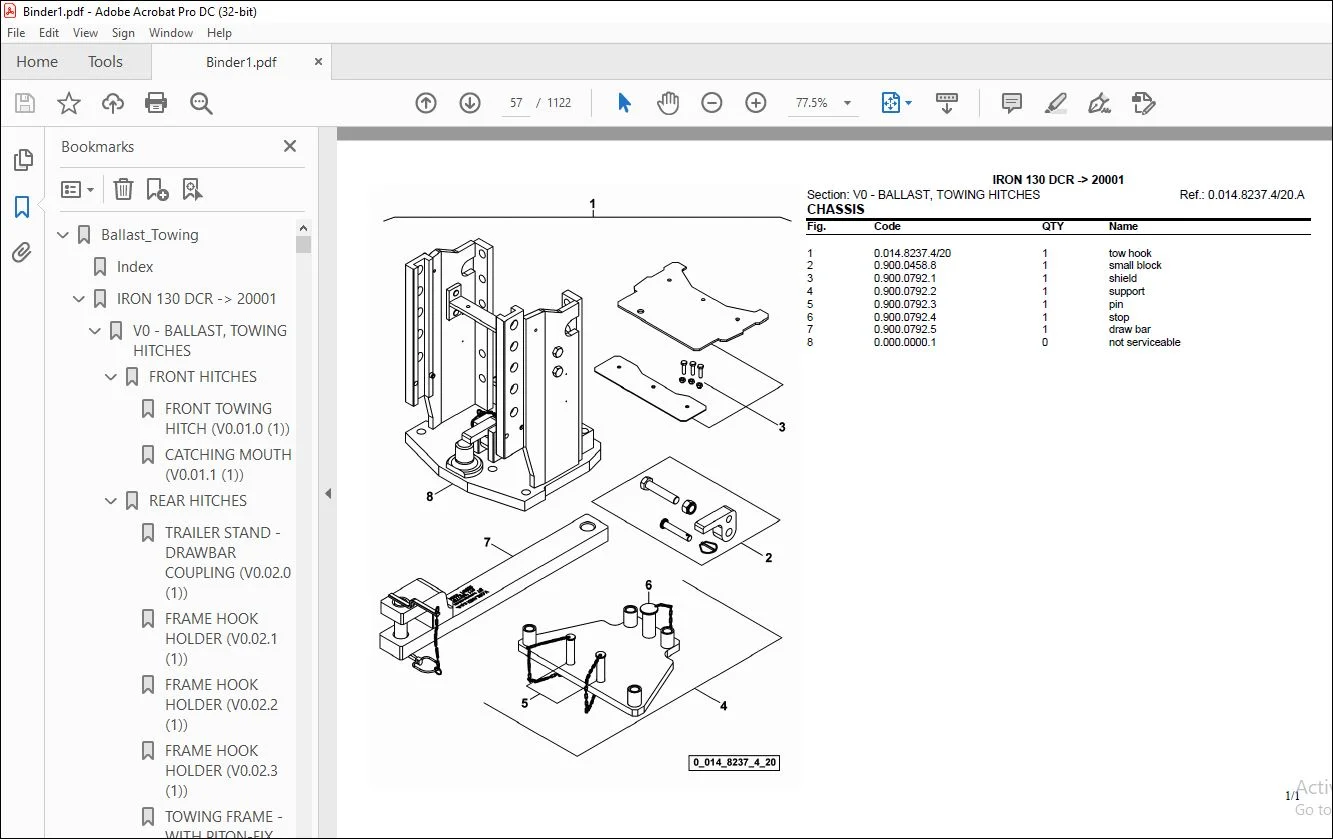Viewport: 1333px width, 839px height.
Task: Zoom in with the plus button
Action: coord(756,103)
